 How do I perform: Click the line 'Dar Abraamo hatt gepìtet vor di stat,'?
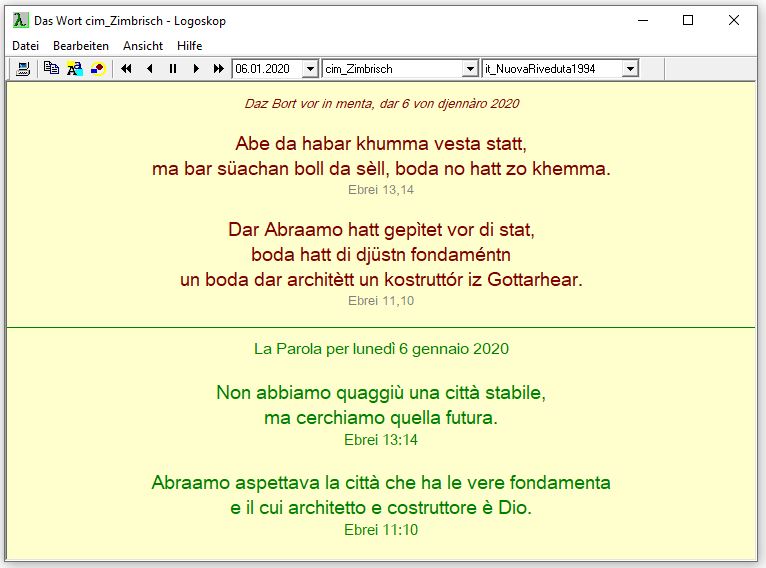(382, 230)
